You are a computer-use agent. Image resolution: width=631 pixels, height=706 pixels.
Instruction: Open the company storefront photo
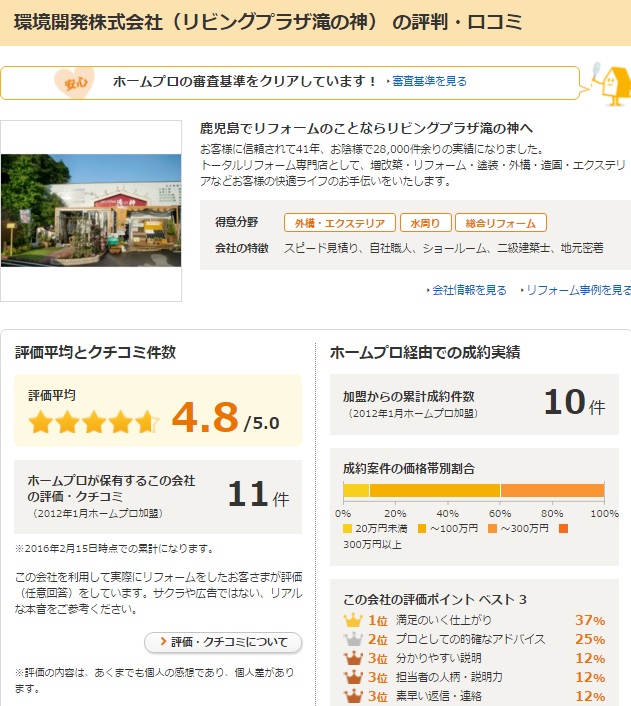coord(91,210)
